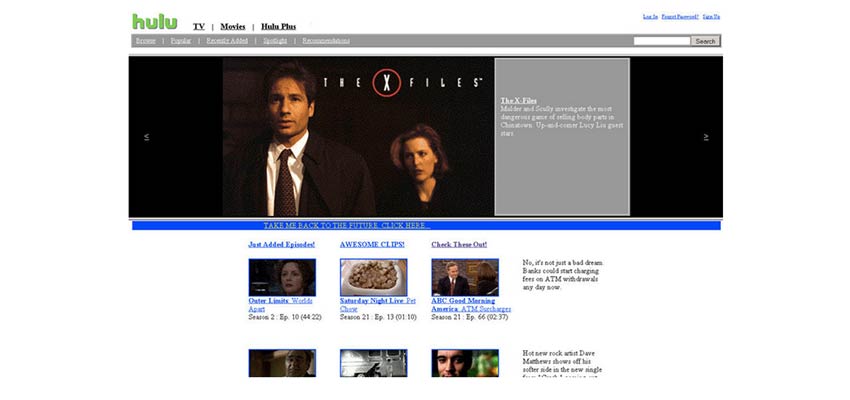Open AWESOME CLIPS! heading link
Viewport: 850px width, 400px height.
pyautogui.click(x=372, y=244)
